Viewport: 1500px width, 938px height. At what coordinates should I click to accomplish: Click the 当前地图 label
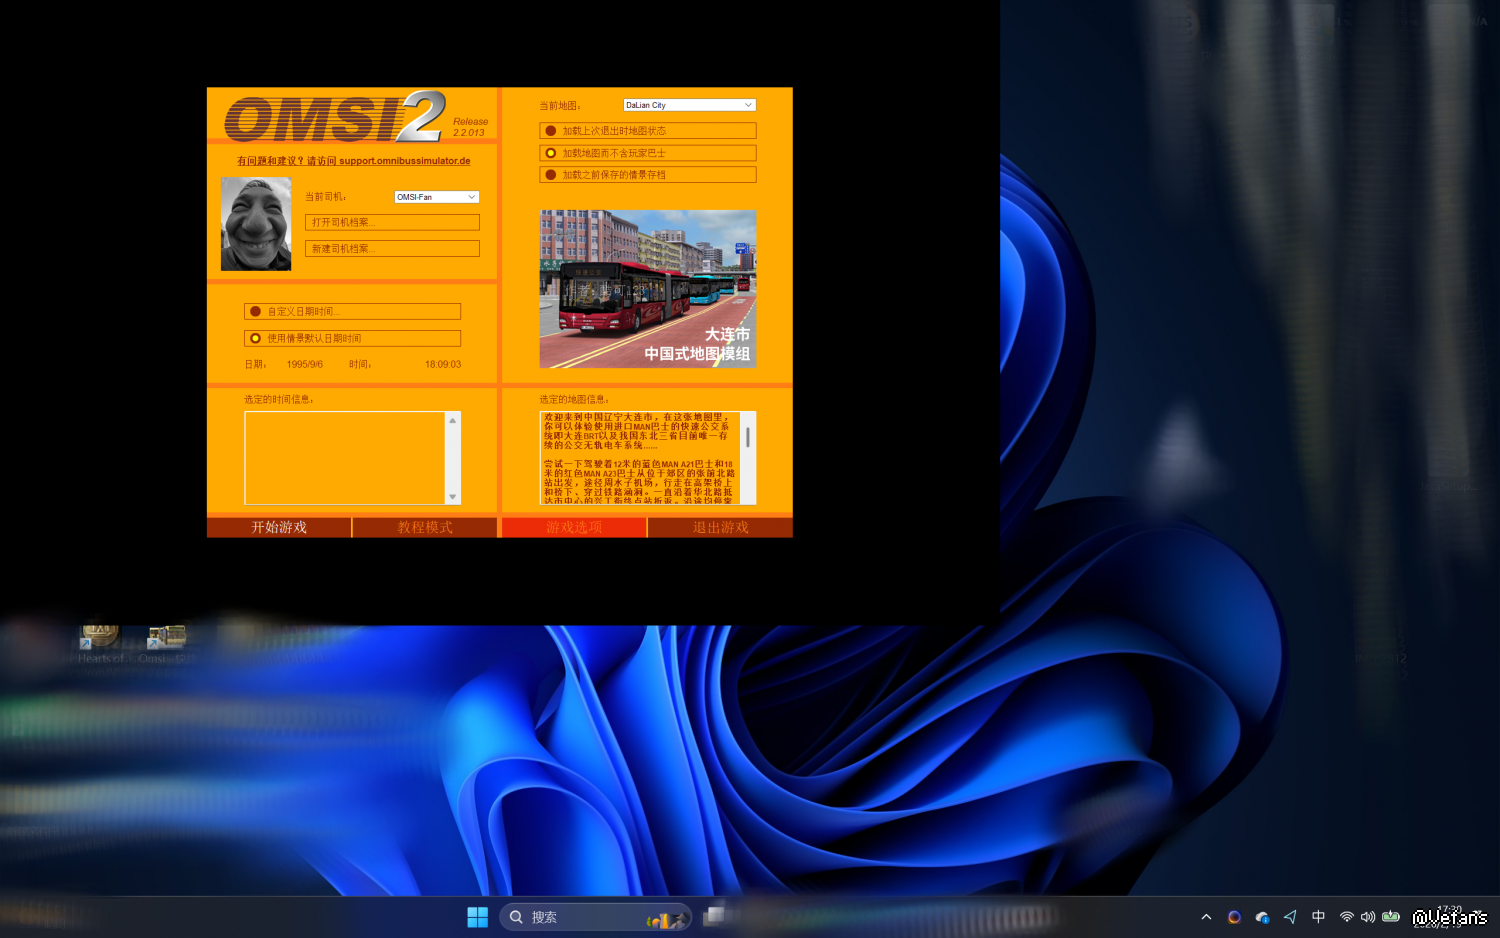pos(560,106)
